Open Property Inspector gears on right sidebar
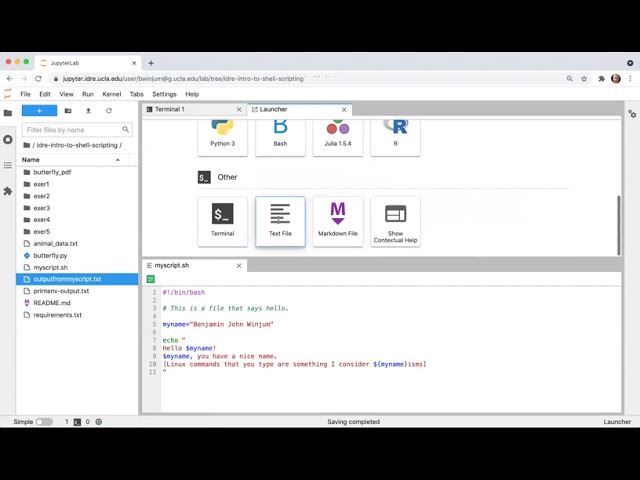The image size is (640, 480). click(x=631, y=113)
